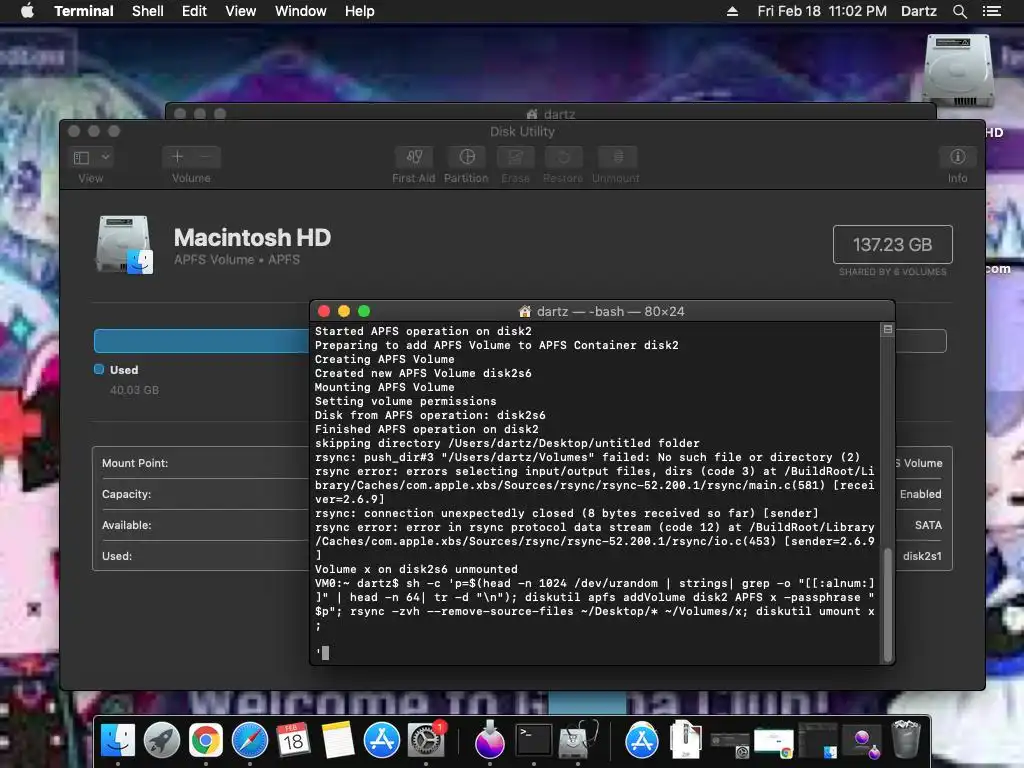
Task: Open Disk Utility from the Dock
Action: coord(577,741)
